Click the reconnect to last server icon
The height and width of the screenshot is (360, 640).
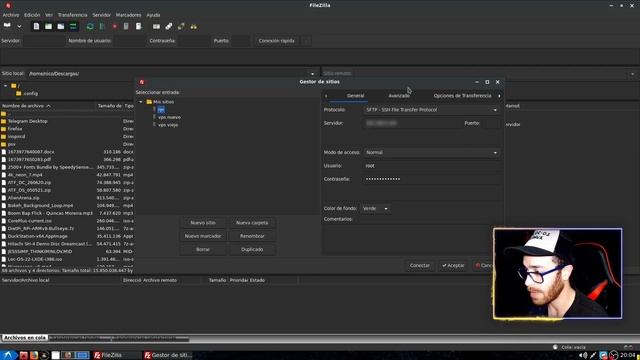(x=138, y=27)
